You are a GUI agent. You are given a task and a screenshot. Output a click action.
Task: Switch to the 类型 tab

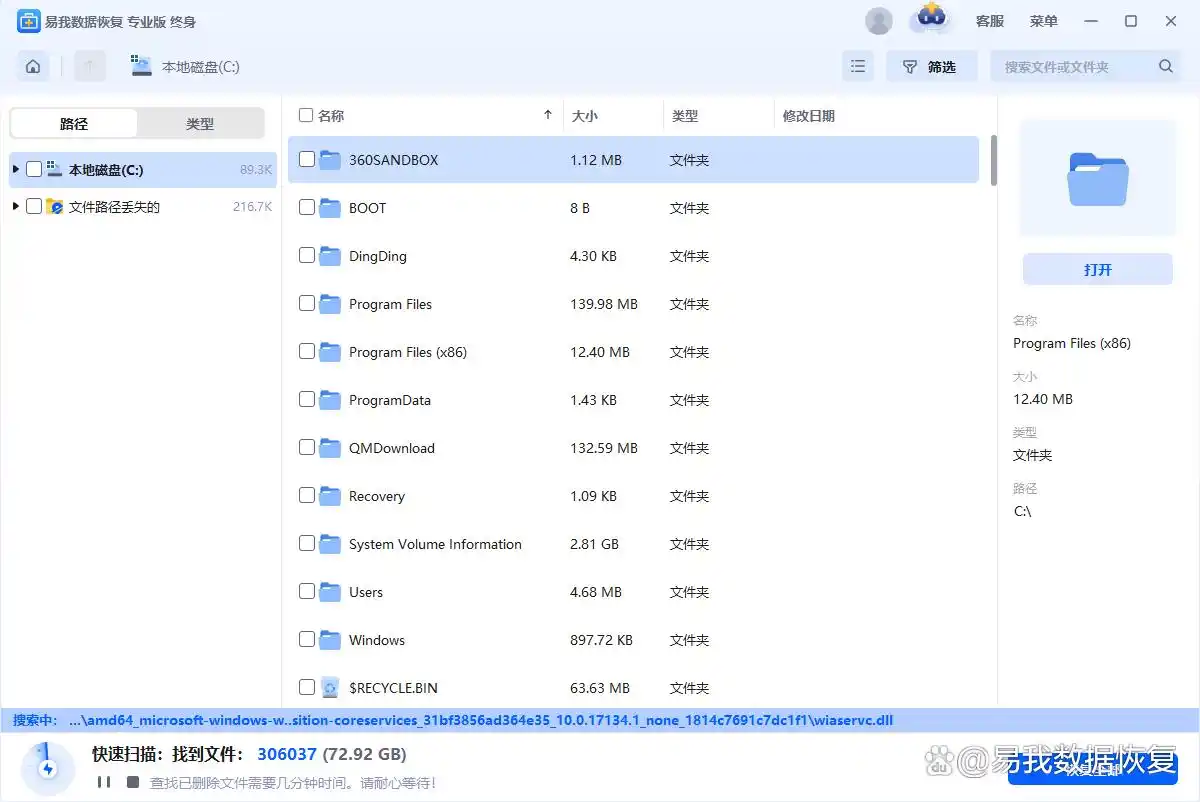tap(199, 123)
